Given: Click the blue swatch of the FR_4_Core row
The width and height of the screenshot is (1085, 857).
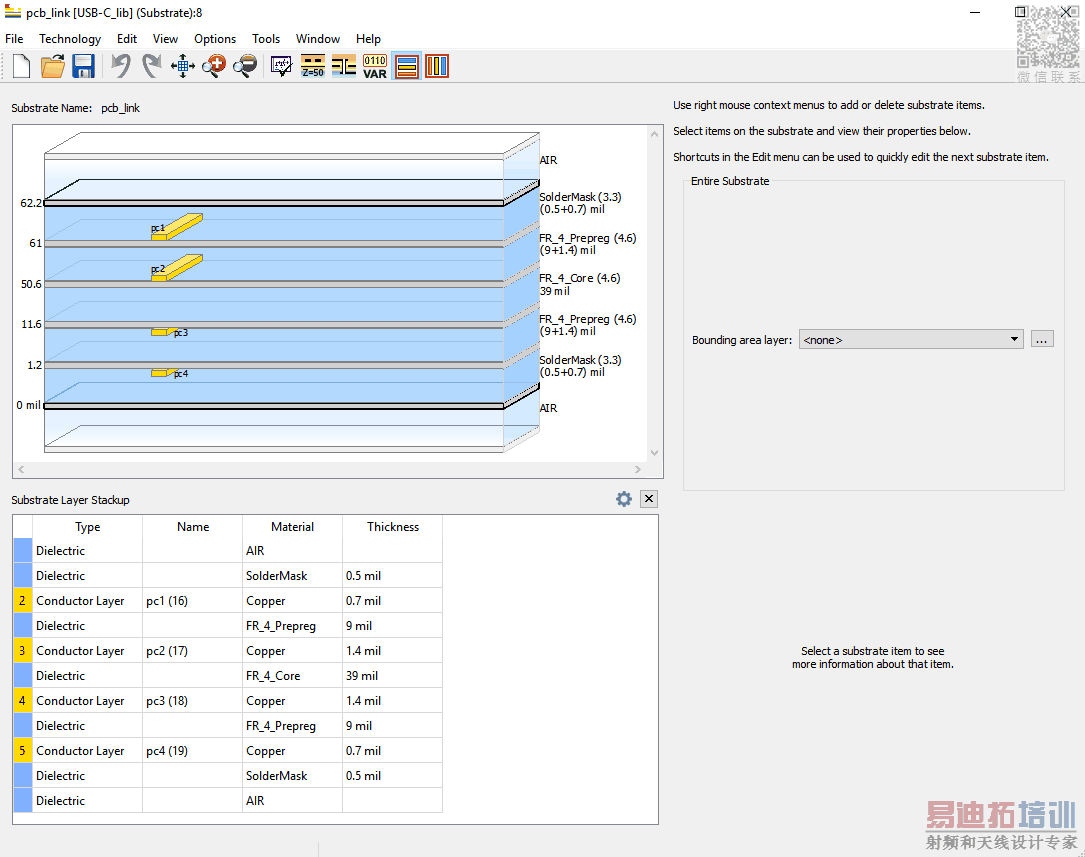Looking at the screenshot, I should click(22, 676).
